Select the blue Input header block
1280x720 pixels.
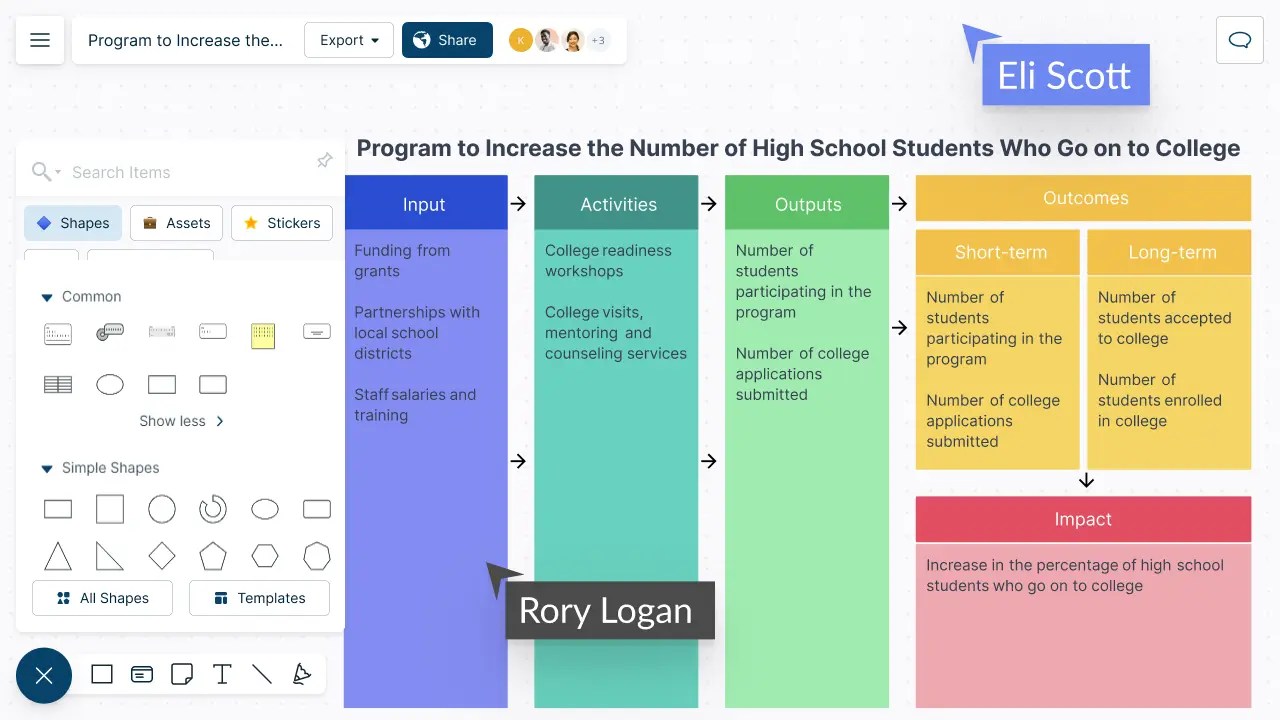pos(425,203)
